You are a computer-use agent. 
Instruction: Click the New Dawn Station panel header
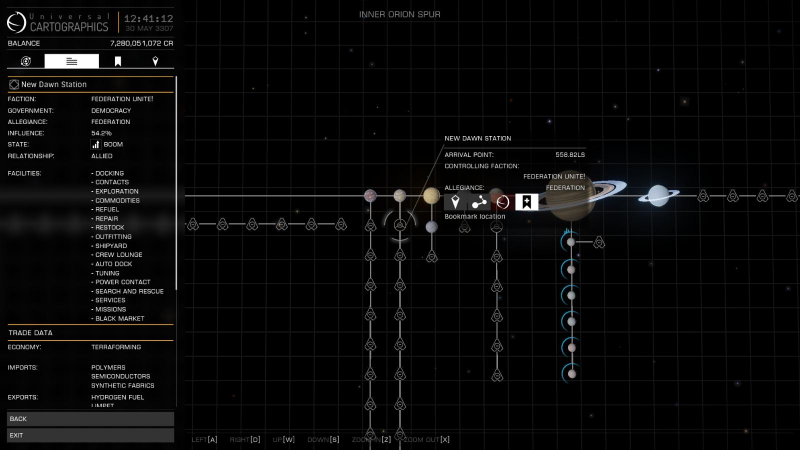pos(90,84)
